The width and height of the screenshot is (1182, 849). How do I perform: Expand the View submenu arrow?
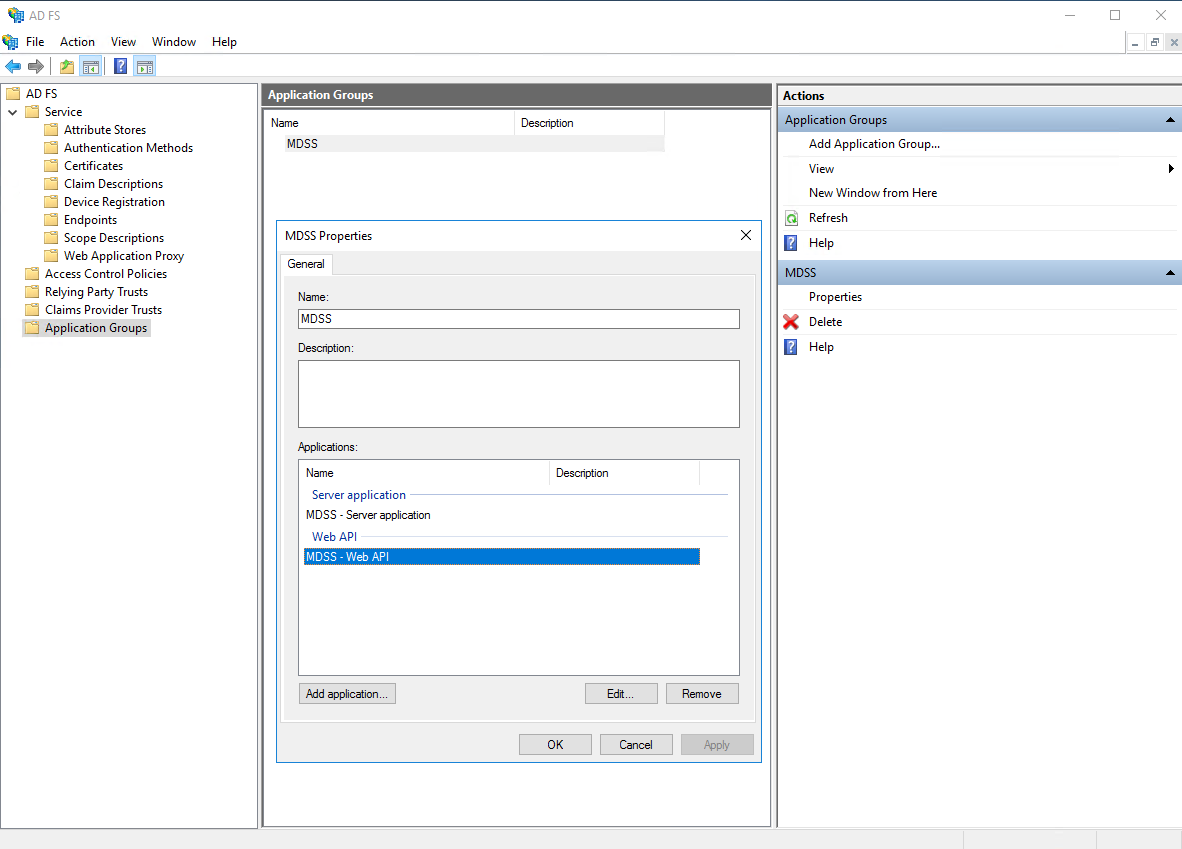click(1171, 168)
